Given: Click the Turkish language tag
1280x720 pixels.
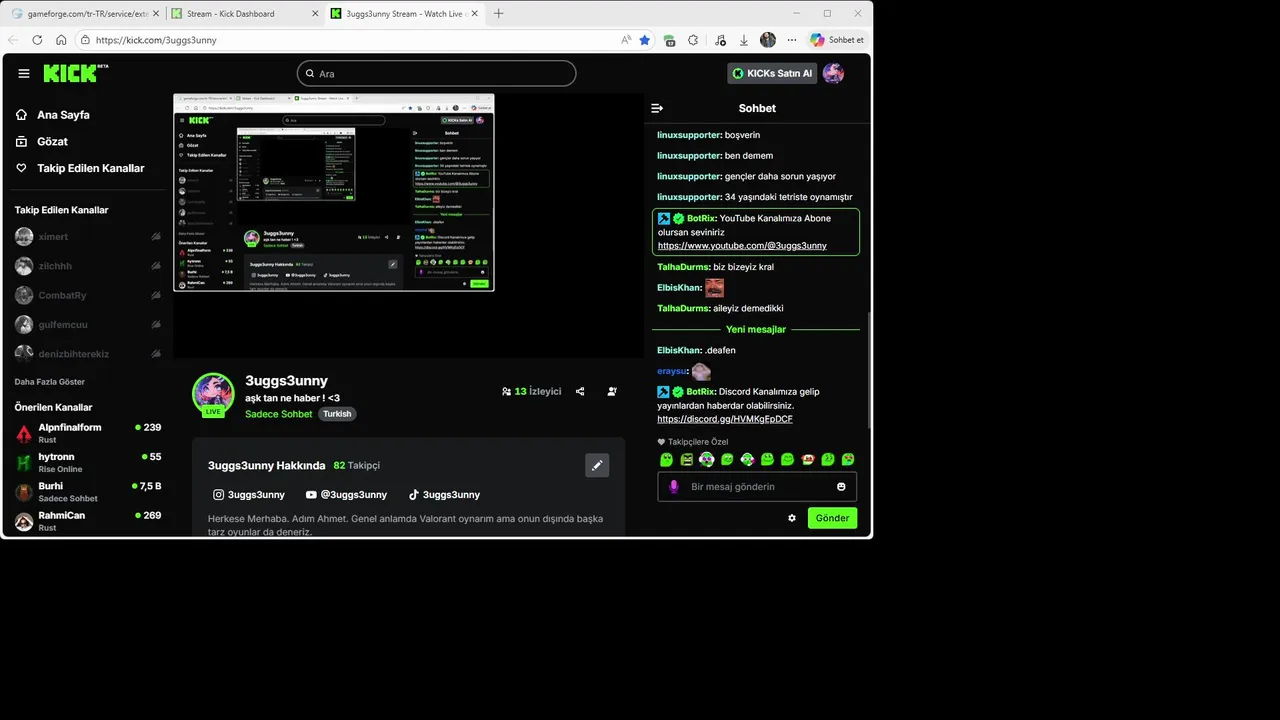Looking at the screenshot, I should [337, 414].
